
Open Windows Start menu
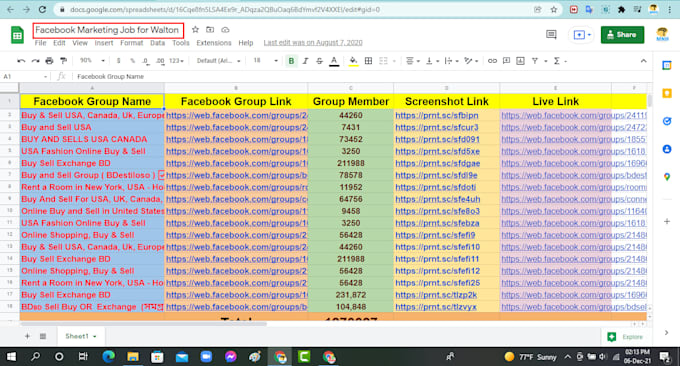coord(11,356)
